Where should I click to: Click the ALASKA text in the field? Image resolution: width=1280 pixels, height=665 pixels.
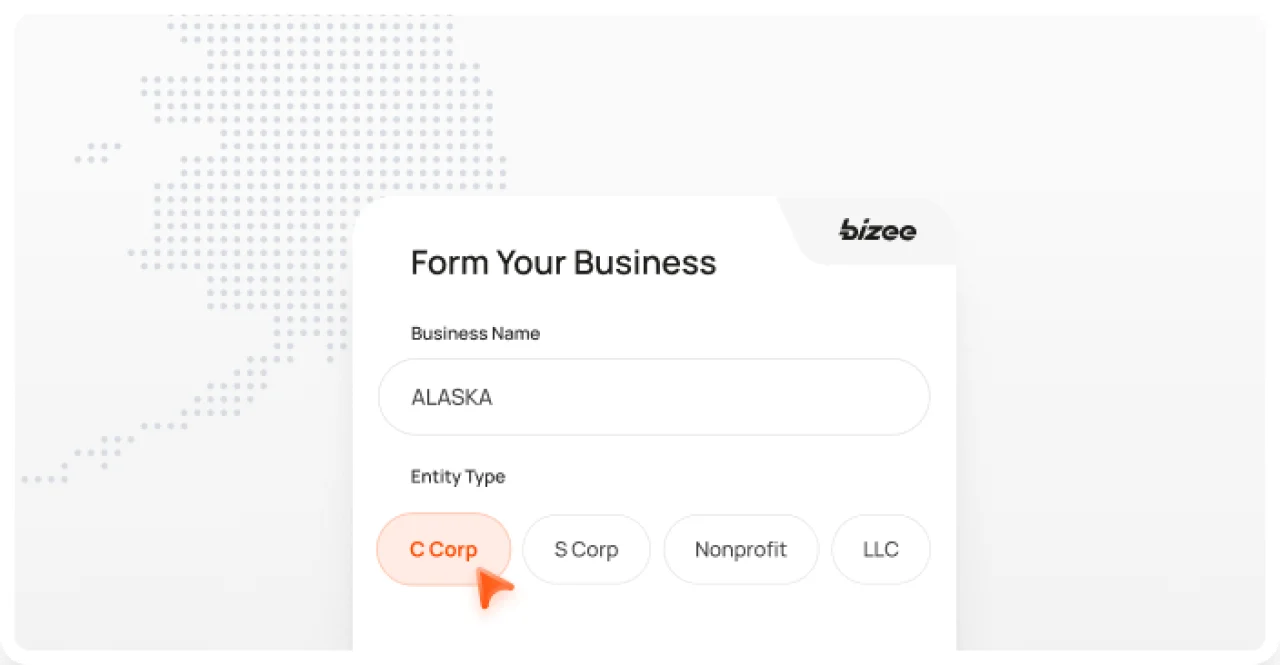(451, 397)
